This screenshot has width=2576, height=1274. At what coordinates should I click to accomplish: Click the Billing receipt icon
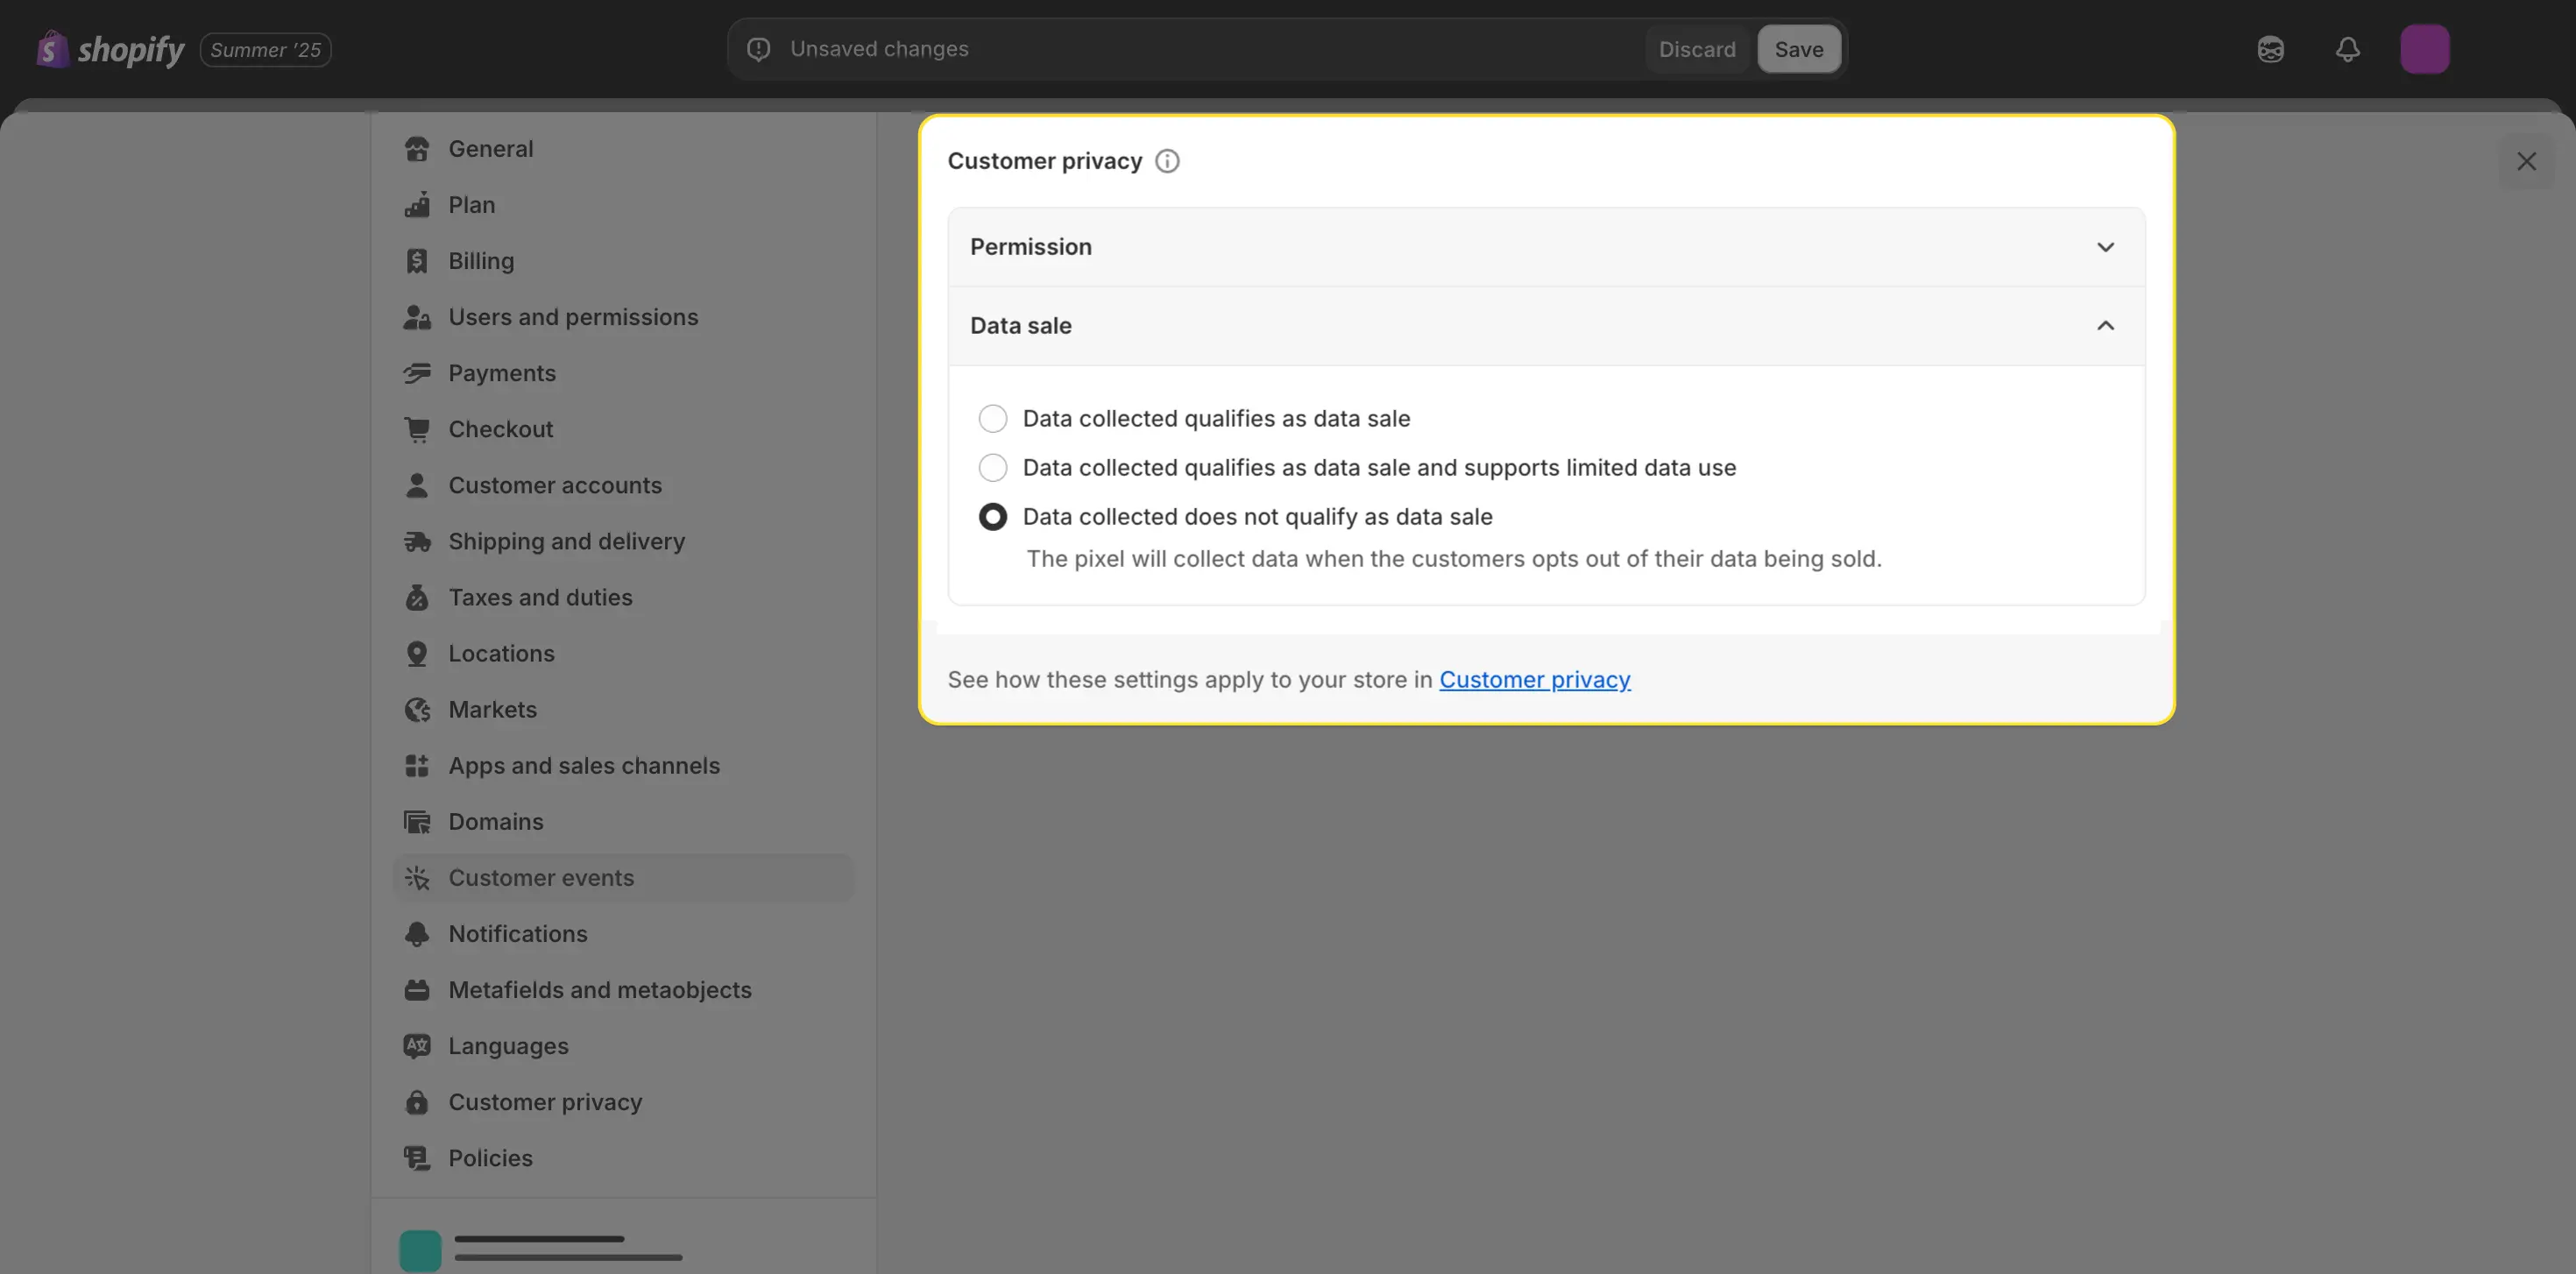tap(417, 261)
